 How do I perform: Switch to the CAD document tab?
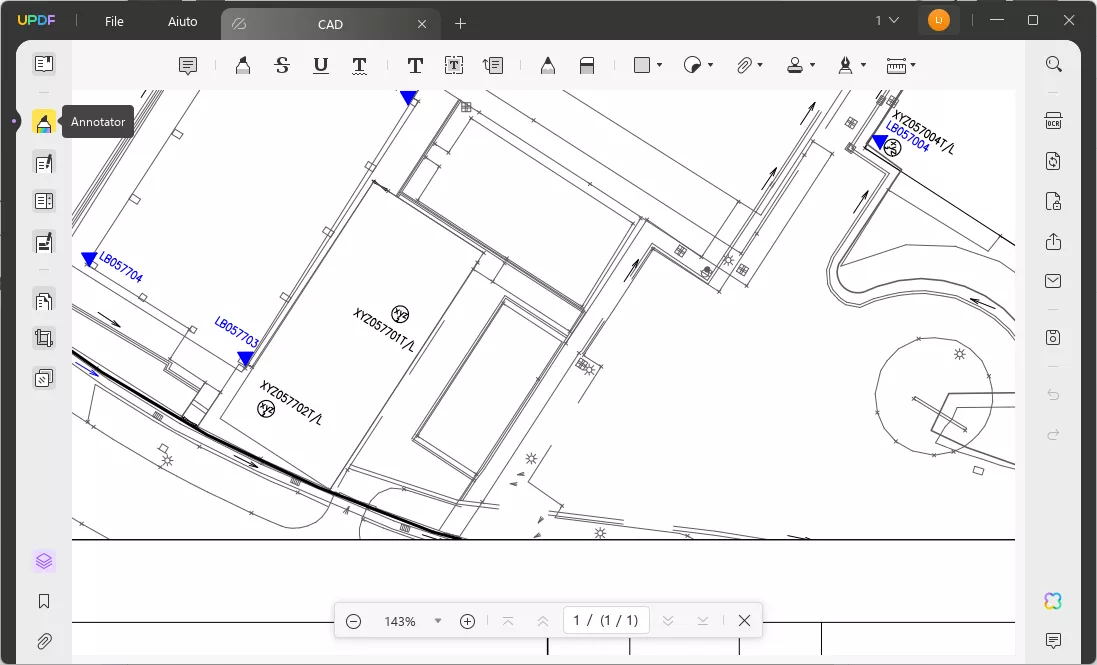(x=330, y=24)
